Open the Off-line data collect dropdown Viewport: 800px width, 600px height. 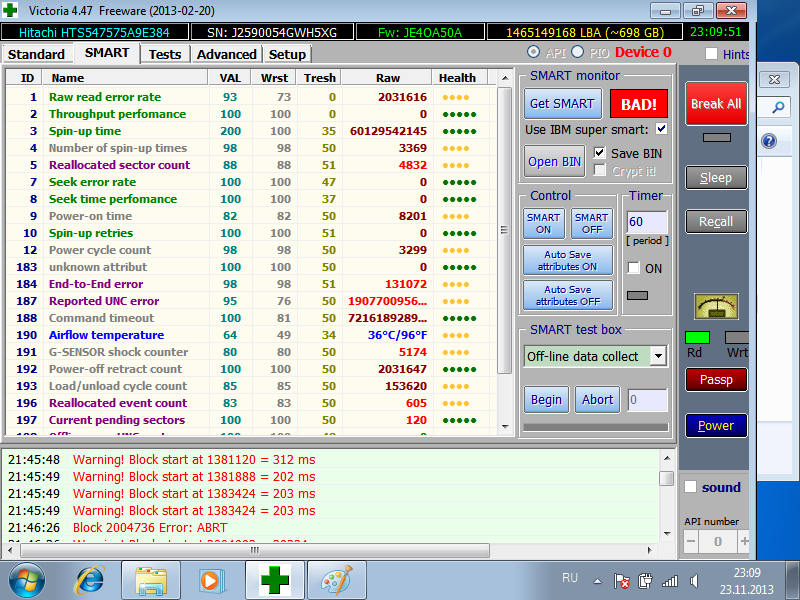658,356
